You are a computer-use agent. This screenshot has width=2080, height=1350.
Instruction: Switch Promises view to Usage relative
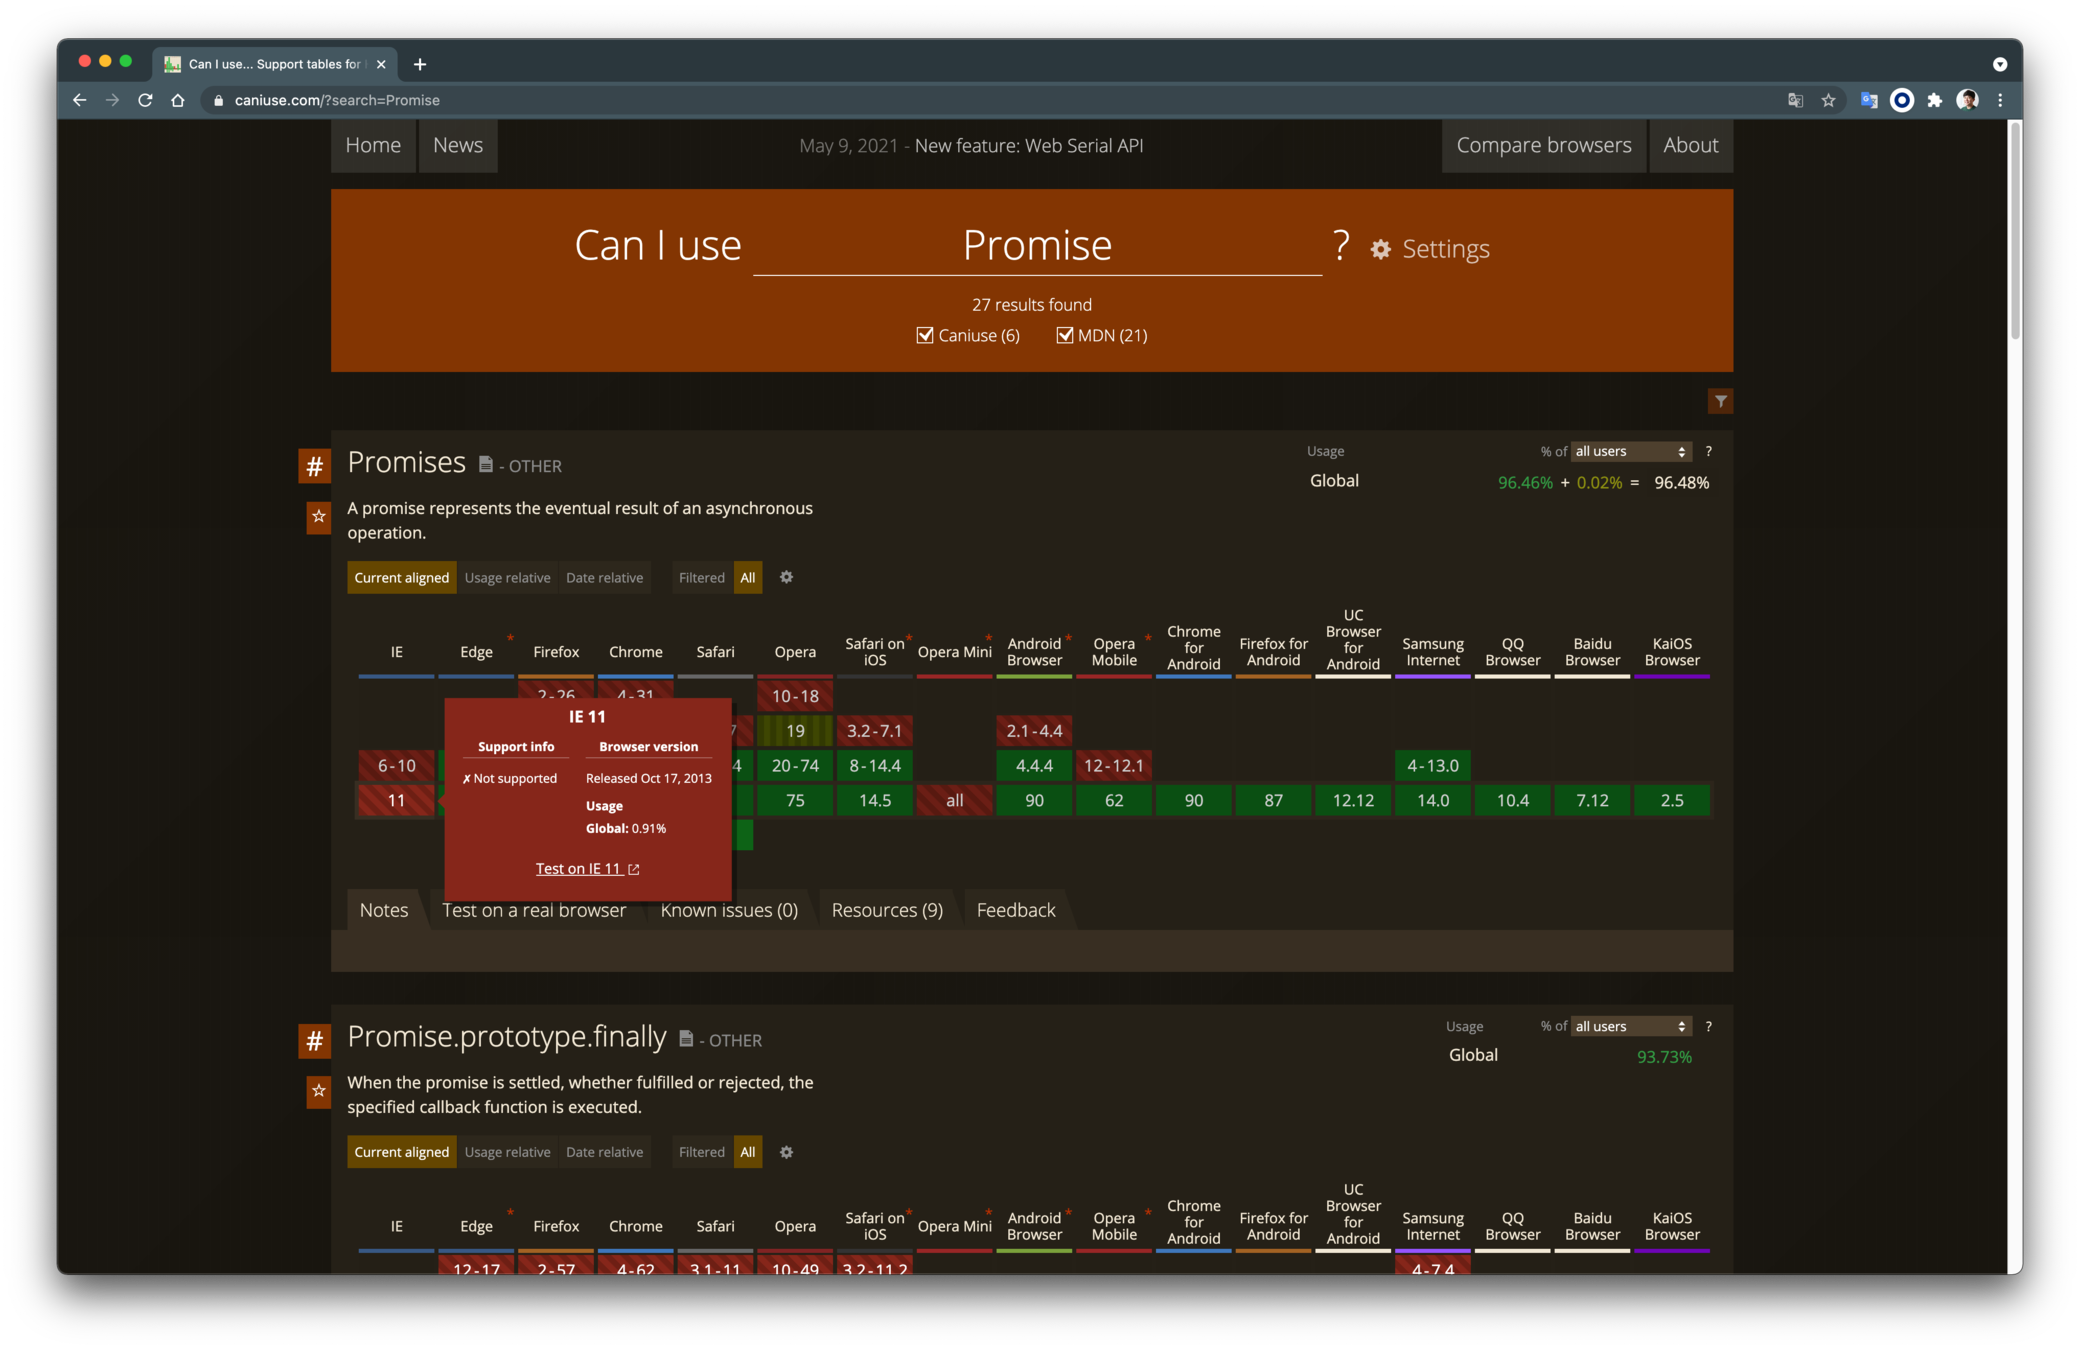507,578
